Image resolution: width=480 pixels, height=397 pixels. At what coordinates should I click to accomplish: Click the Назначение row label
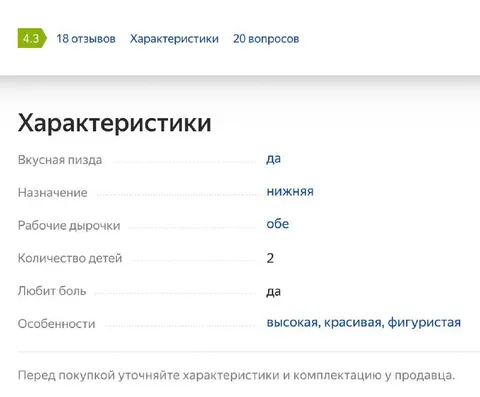(53, 193)
